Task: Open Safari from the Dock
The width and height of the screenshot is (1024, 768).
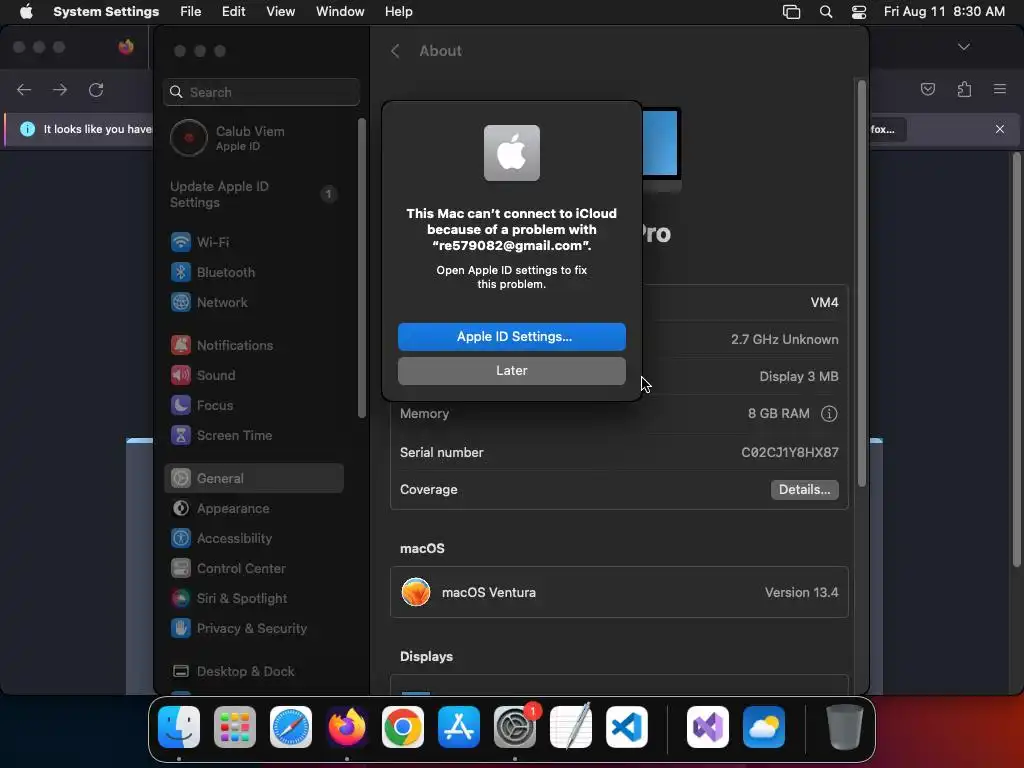Action: click(291, 727)
